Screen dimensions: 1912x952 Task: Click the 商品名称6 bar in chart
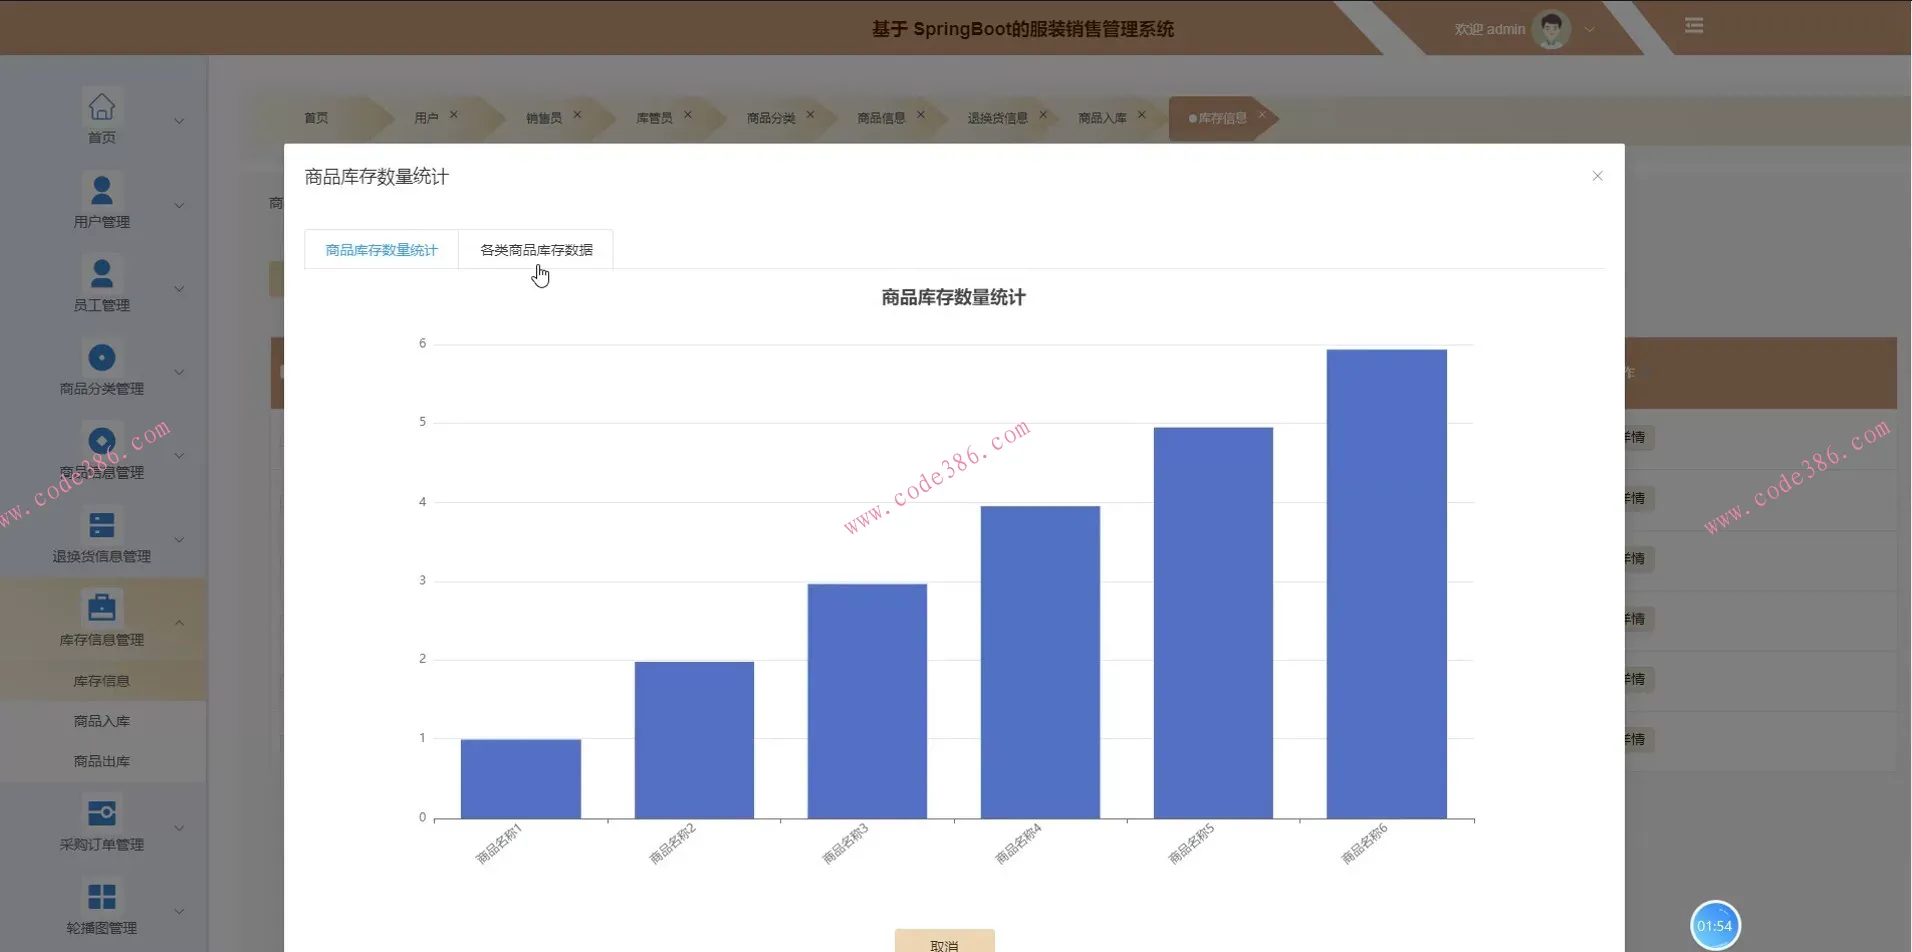click(1386, 584)
